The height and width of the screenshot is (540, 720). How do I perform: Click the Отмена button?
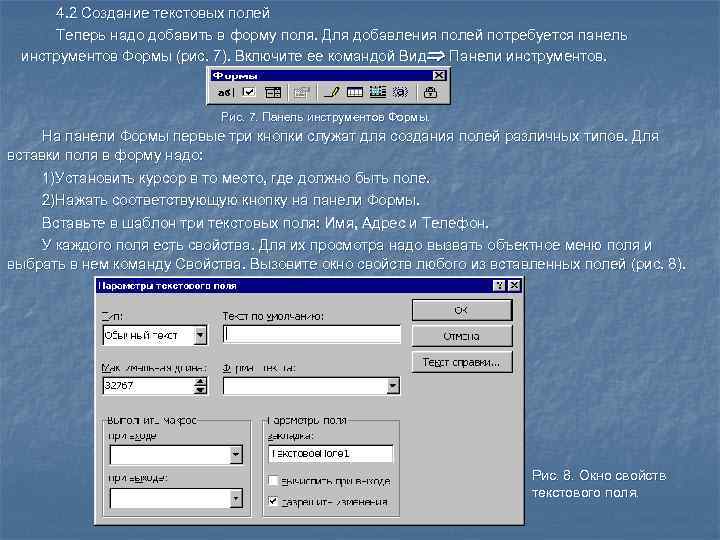click(x=461, y=336)
